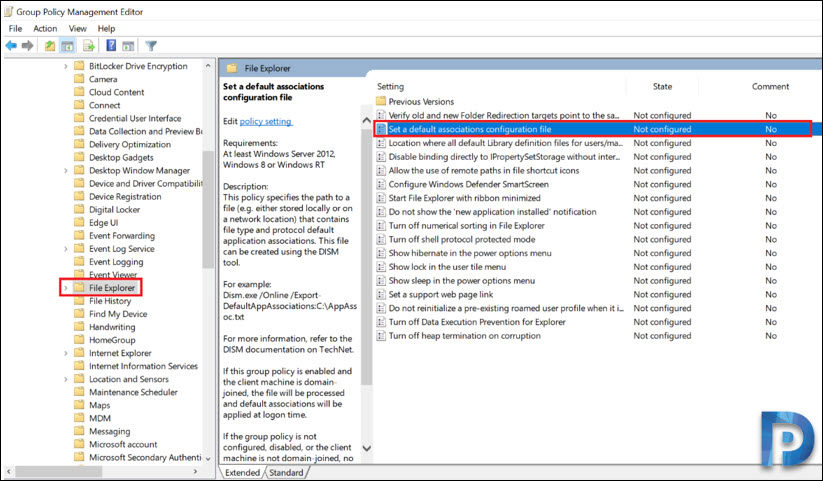
Task: Sort by the Comment column header
Action: click(x=770, y=87)
